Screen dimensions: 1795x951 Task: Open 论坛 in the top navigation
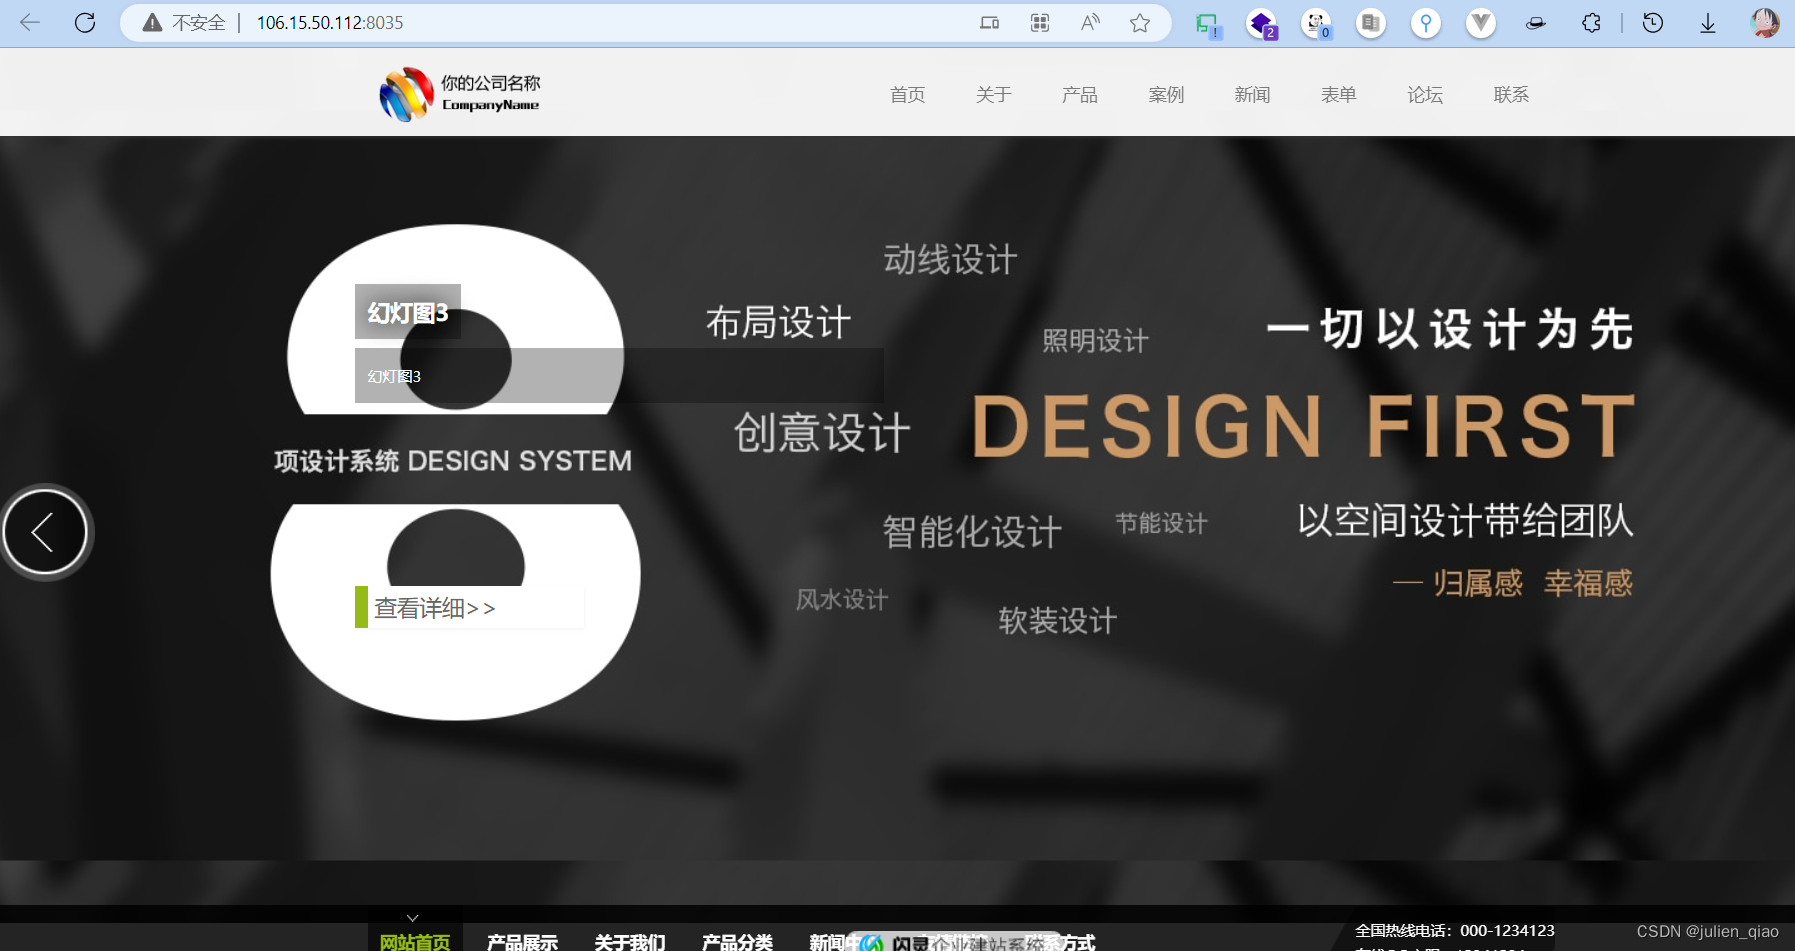pyautogui.click(x=1425, y=94)
